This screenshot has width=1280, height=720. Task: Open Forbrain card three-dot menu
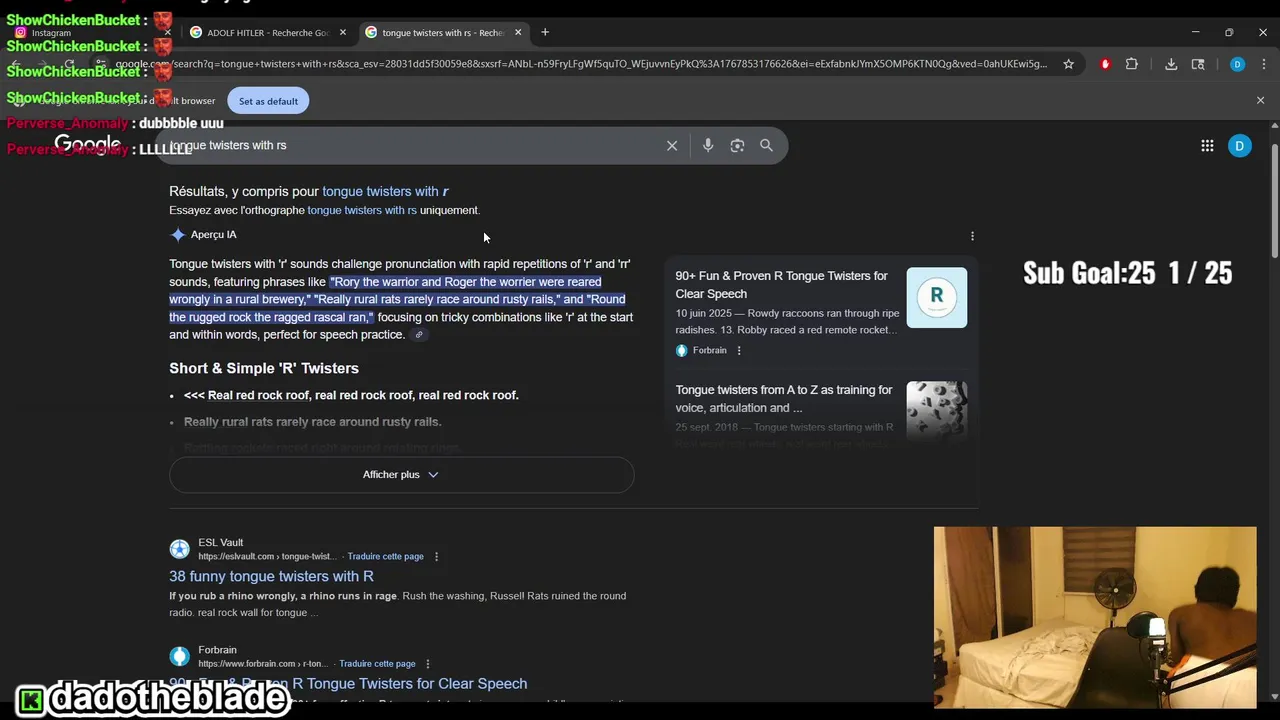pos(739,351)
